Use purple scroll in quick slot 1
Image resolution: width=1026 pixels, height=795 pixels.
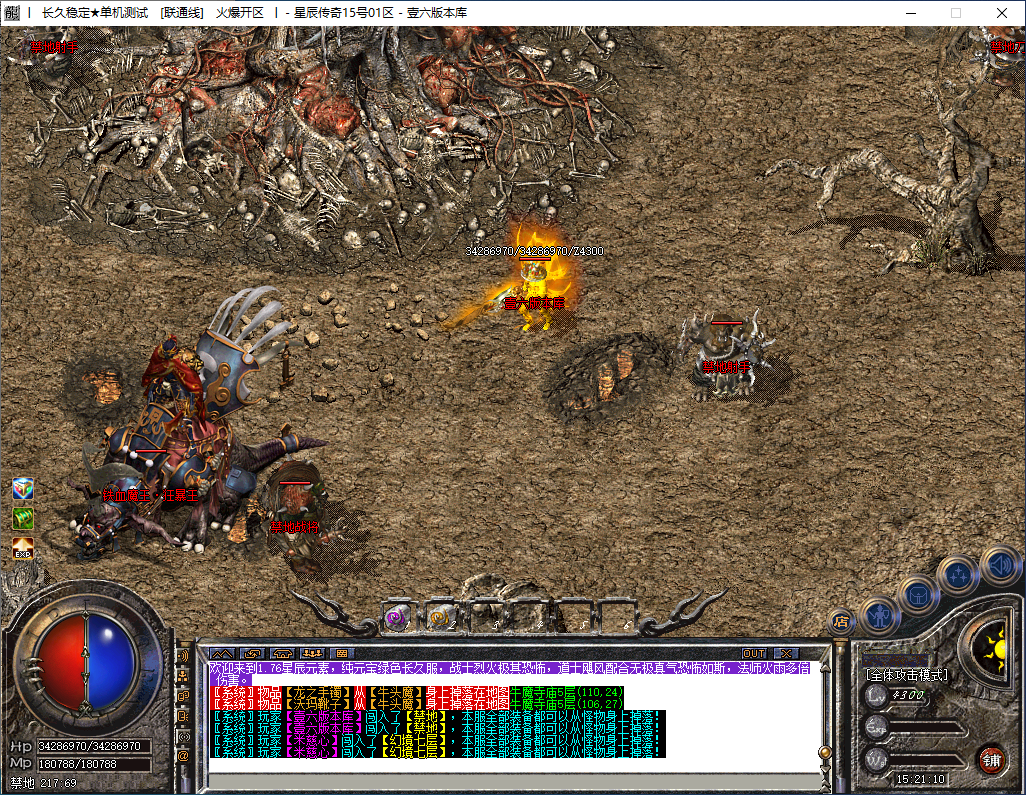pyautogui.click(x=397, y=617)
